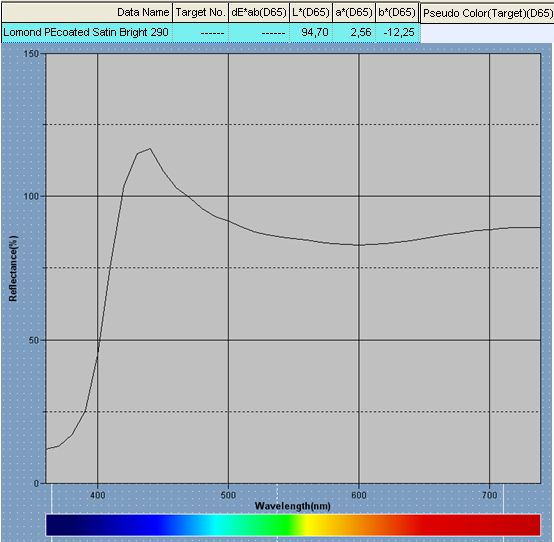Select the Lomond PEcoated Satin Bright 290 row

[211, 33]
